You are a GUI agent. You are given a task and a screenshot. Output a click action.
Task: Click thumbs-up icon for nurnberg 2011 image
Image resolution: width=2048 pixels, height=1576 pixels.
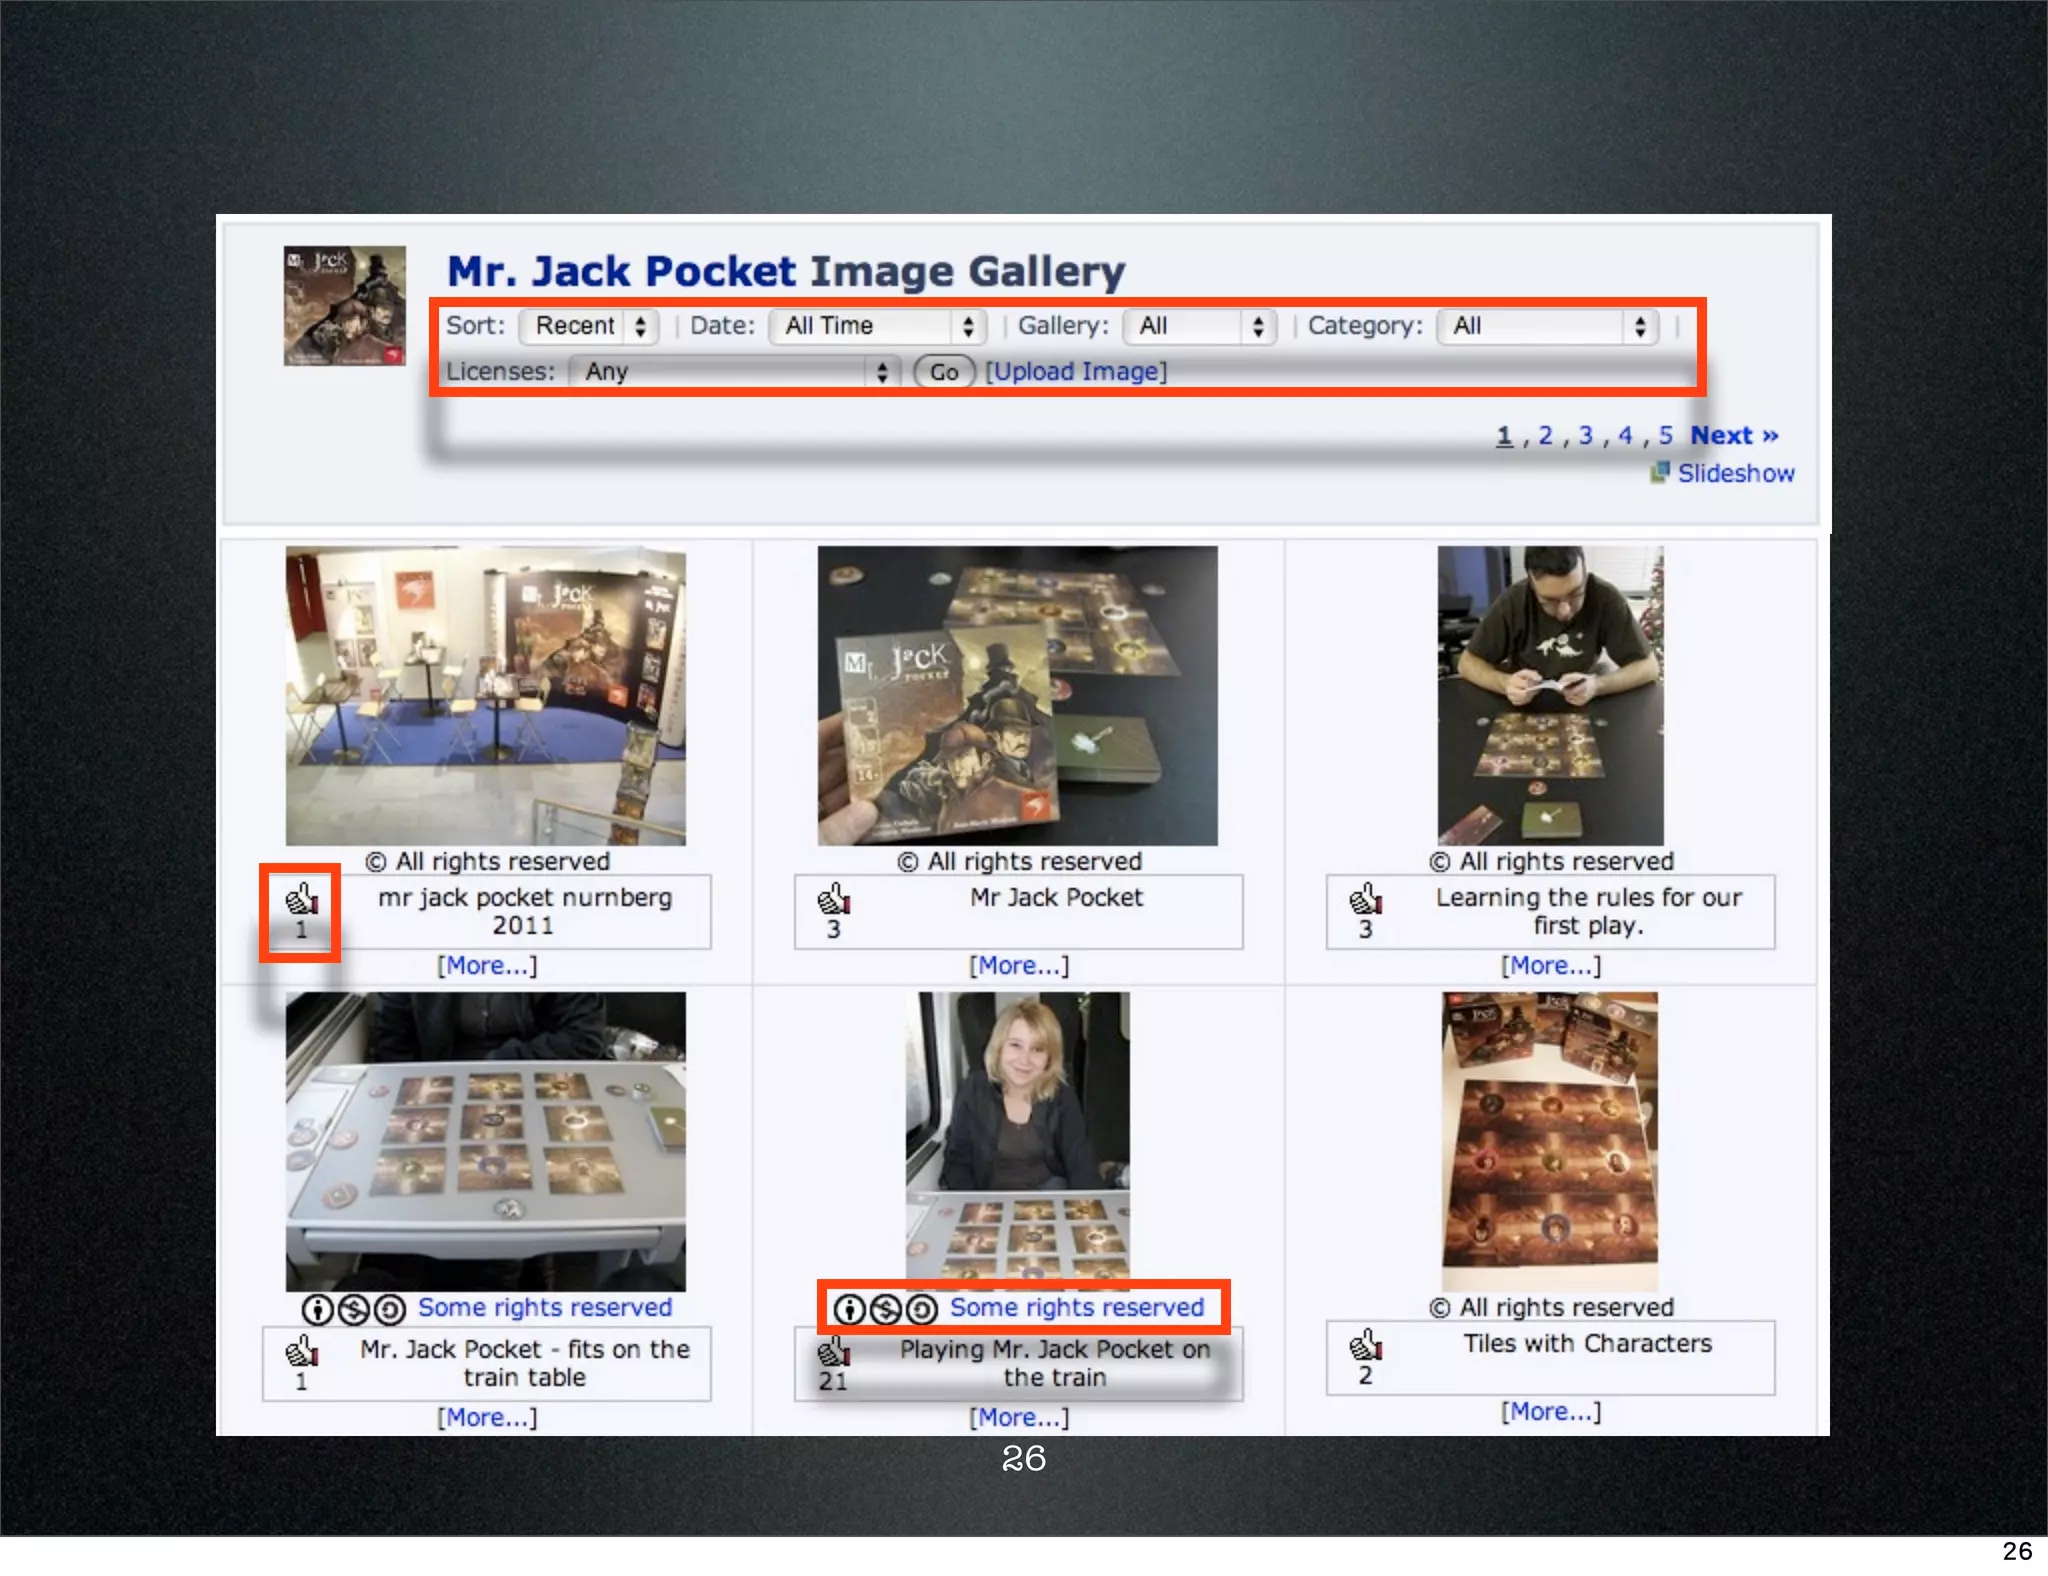(x=301, y=899)
